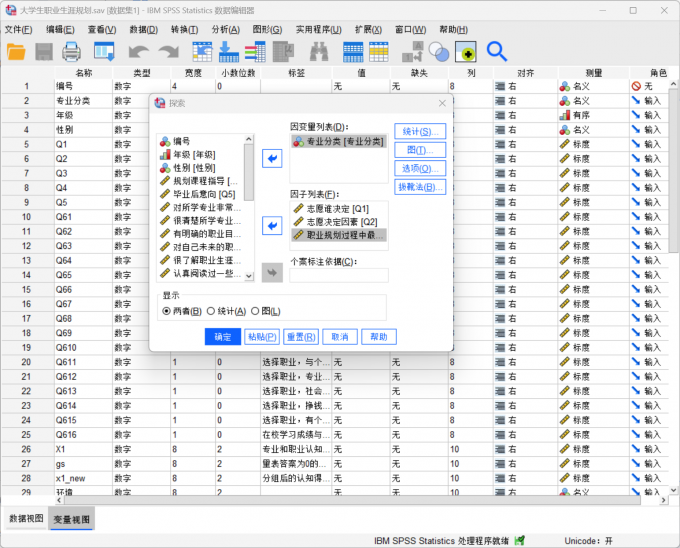Select 志愿谁决定 [Q1] in factor list
Screen dimensions: 680x548
(338, 209)
